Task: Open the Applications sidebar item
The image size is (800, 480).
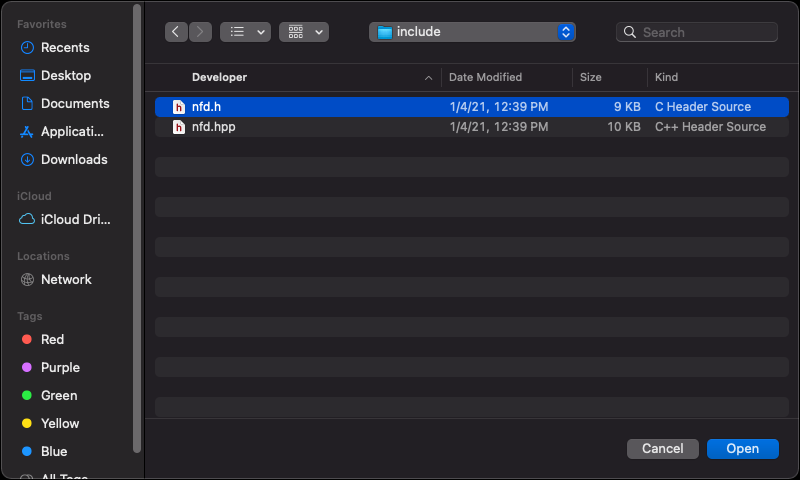Action: point(72,131)
